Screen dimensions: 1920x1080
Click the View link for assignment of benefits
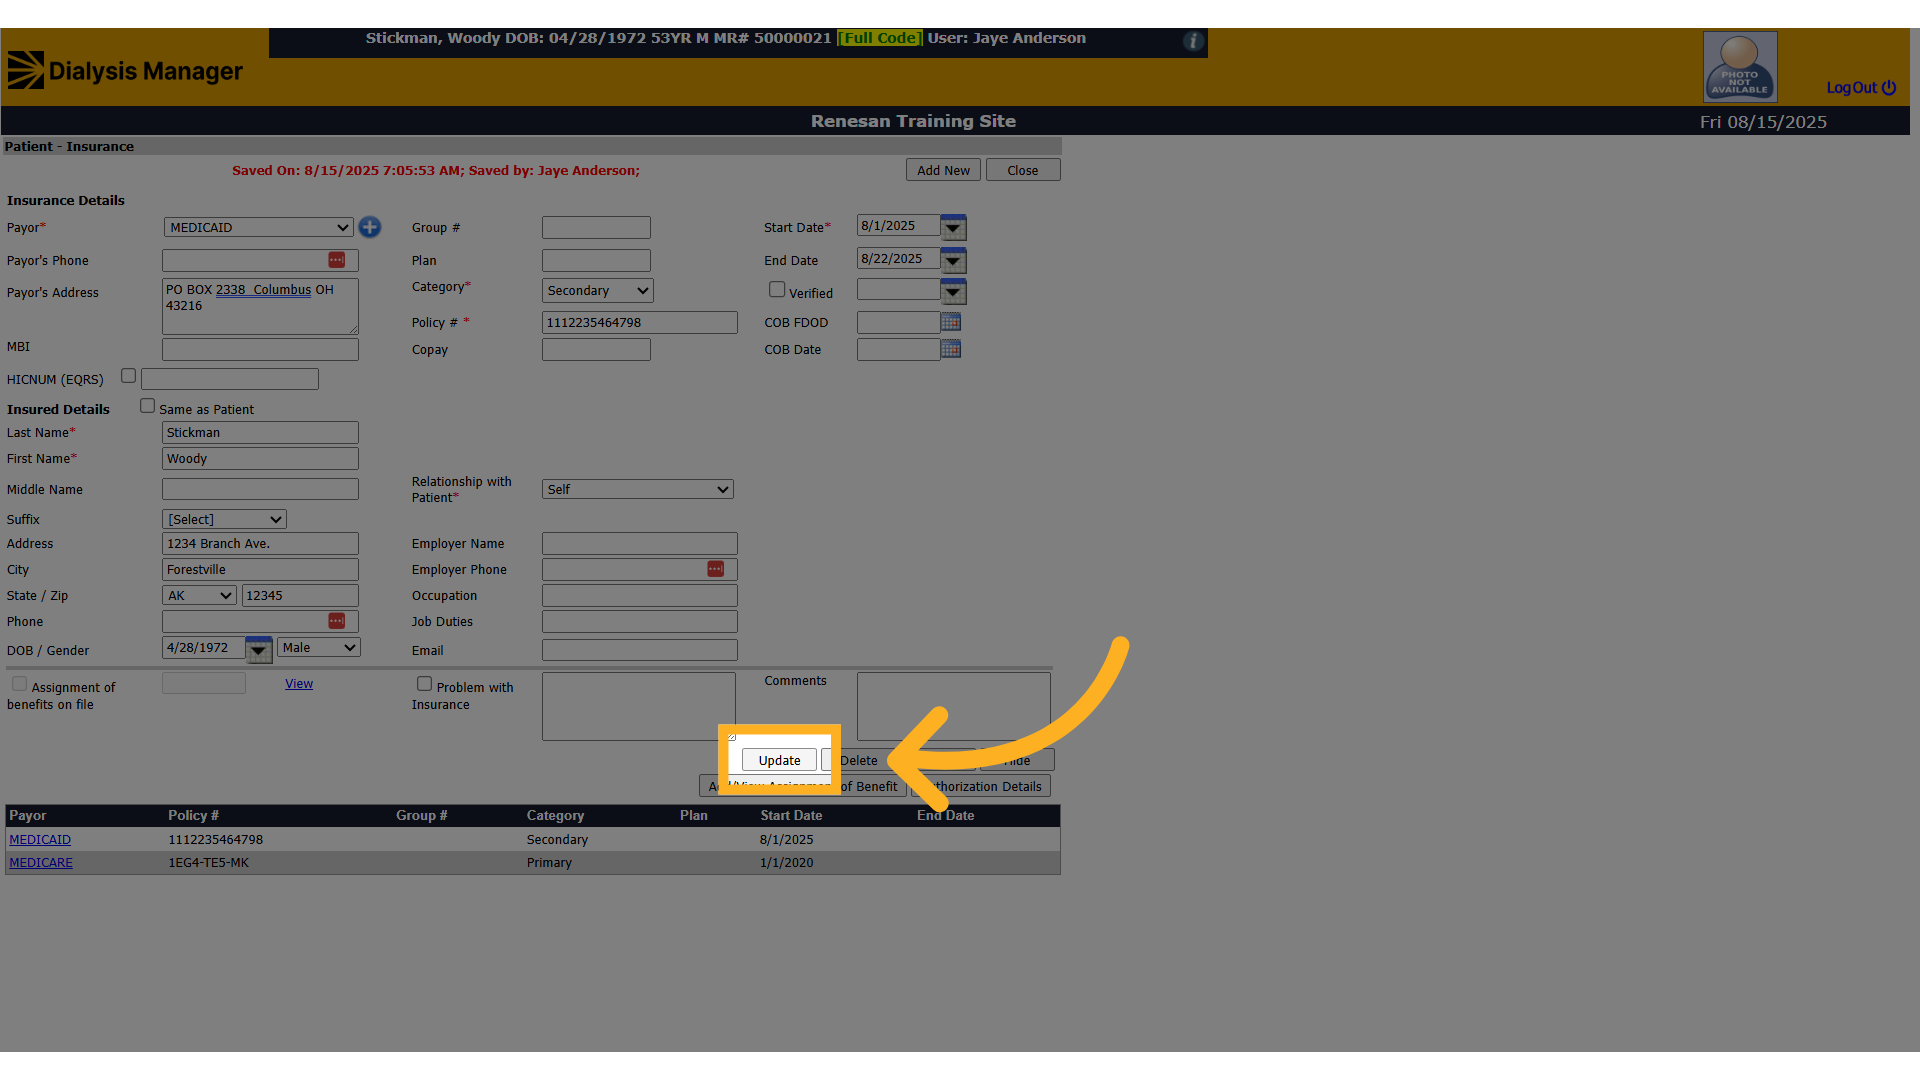pyautogui.click(x=299, y=683)
